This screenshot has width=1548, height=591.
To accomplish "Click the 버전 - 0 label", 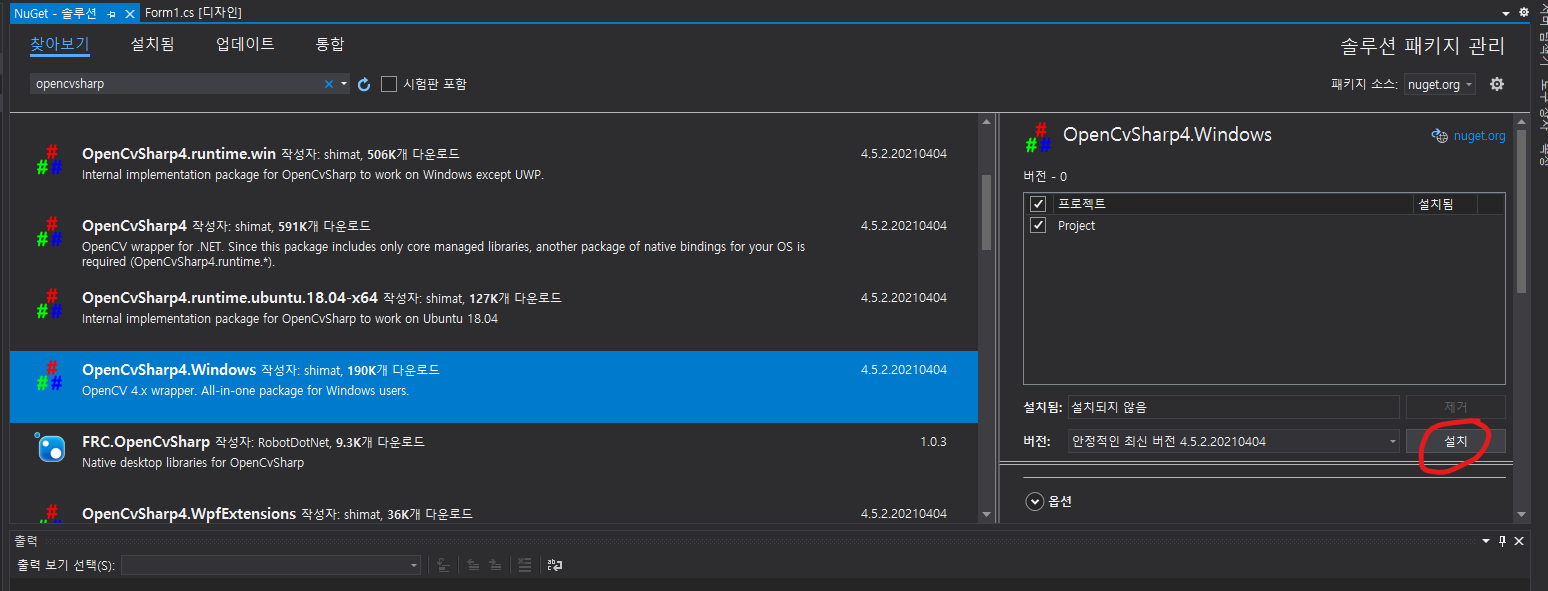I will point(1045,177).
